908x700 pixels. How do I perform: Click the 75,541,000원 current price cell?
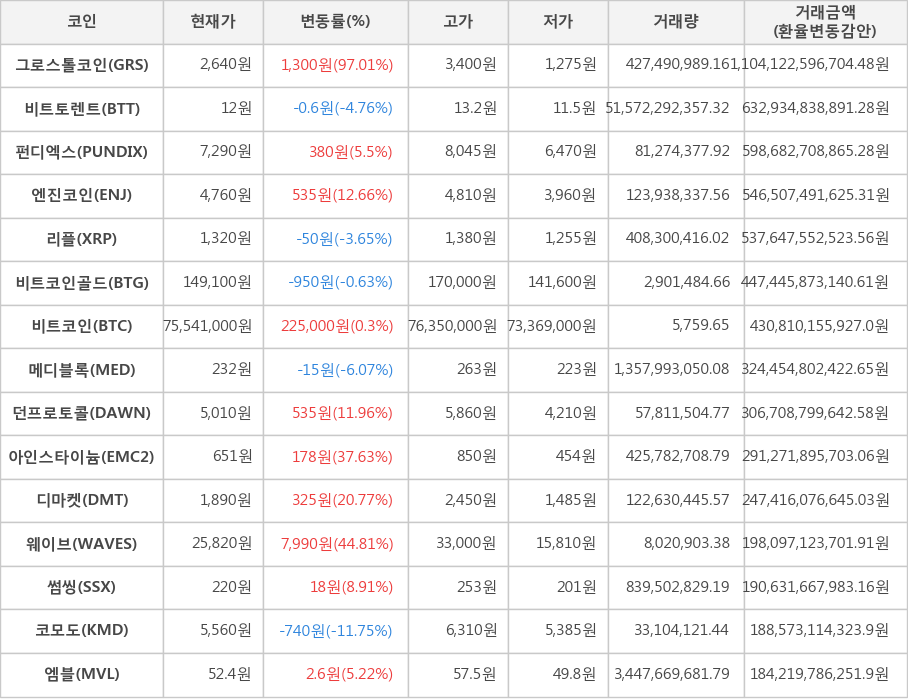(208, 326)
